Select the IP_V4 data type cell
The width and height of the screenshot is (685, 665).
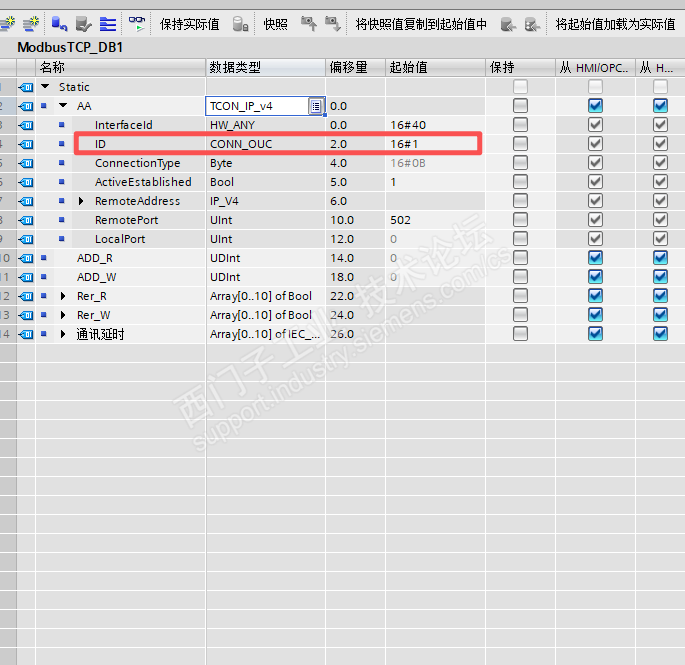click(266, 201)
